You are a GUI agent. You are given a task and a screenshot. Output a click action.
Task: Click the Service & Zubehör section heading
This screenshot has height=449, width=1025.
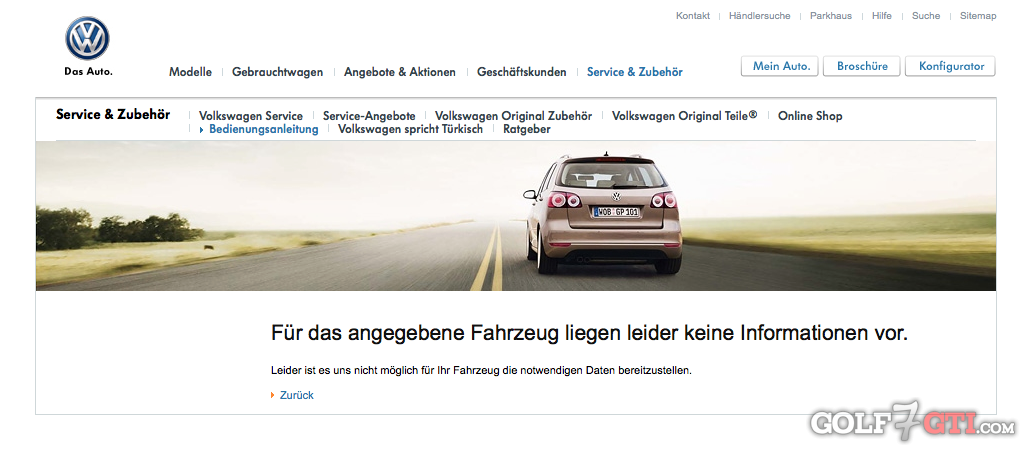click(113, 114)
